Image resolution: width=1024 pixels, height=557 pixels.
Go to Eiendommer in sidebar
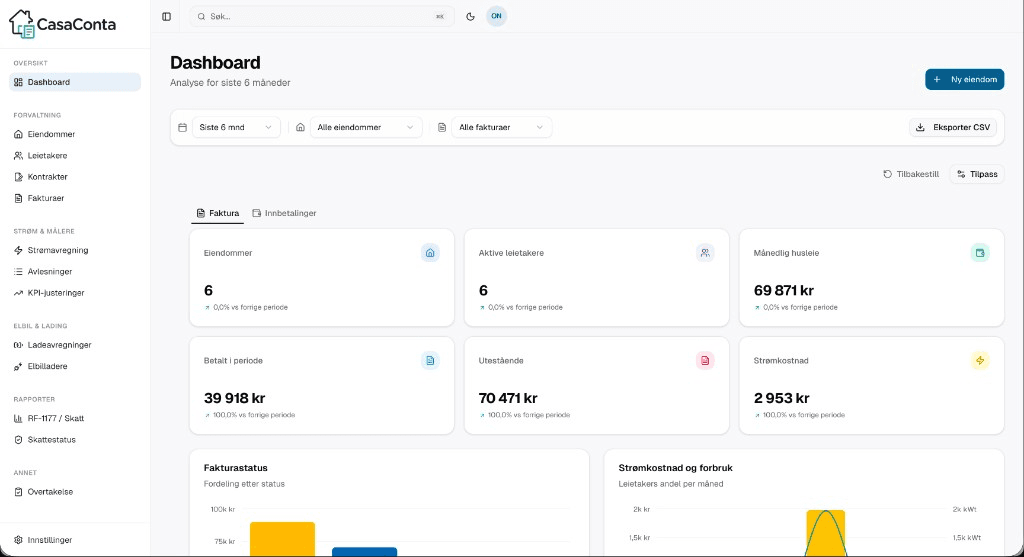(x=75, y=134)
